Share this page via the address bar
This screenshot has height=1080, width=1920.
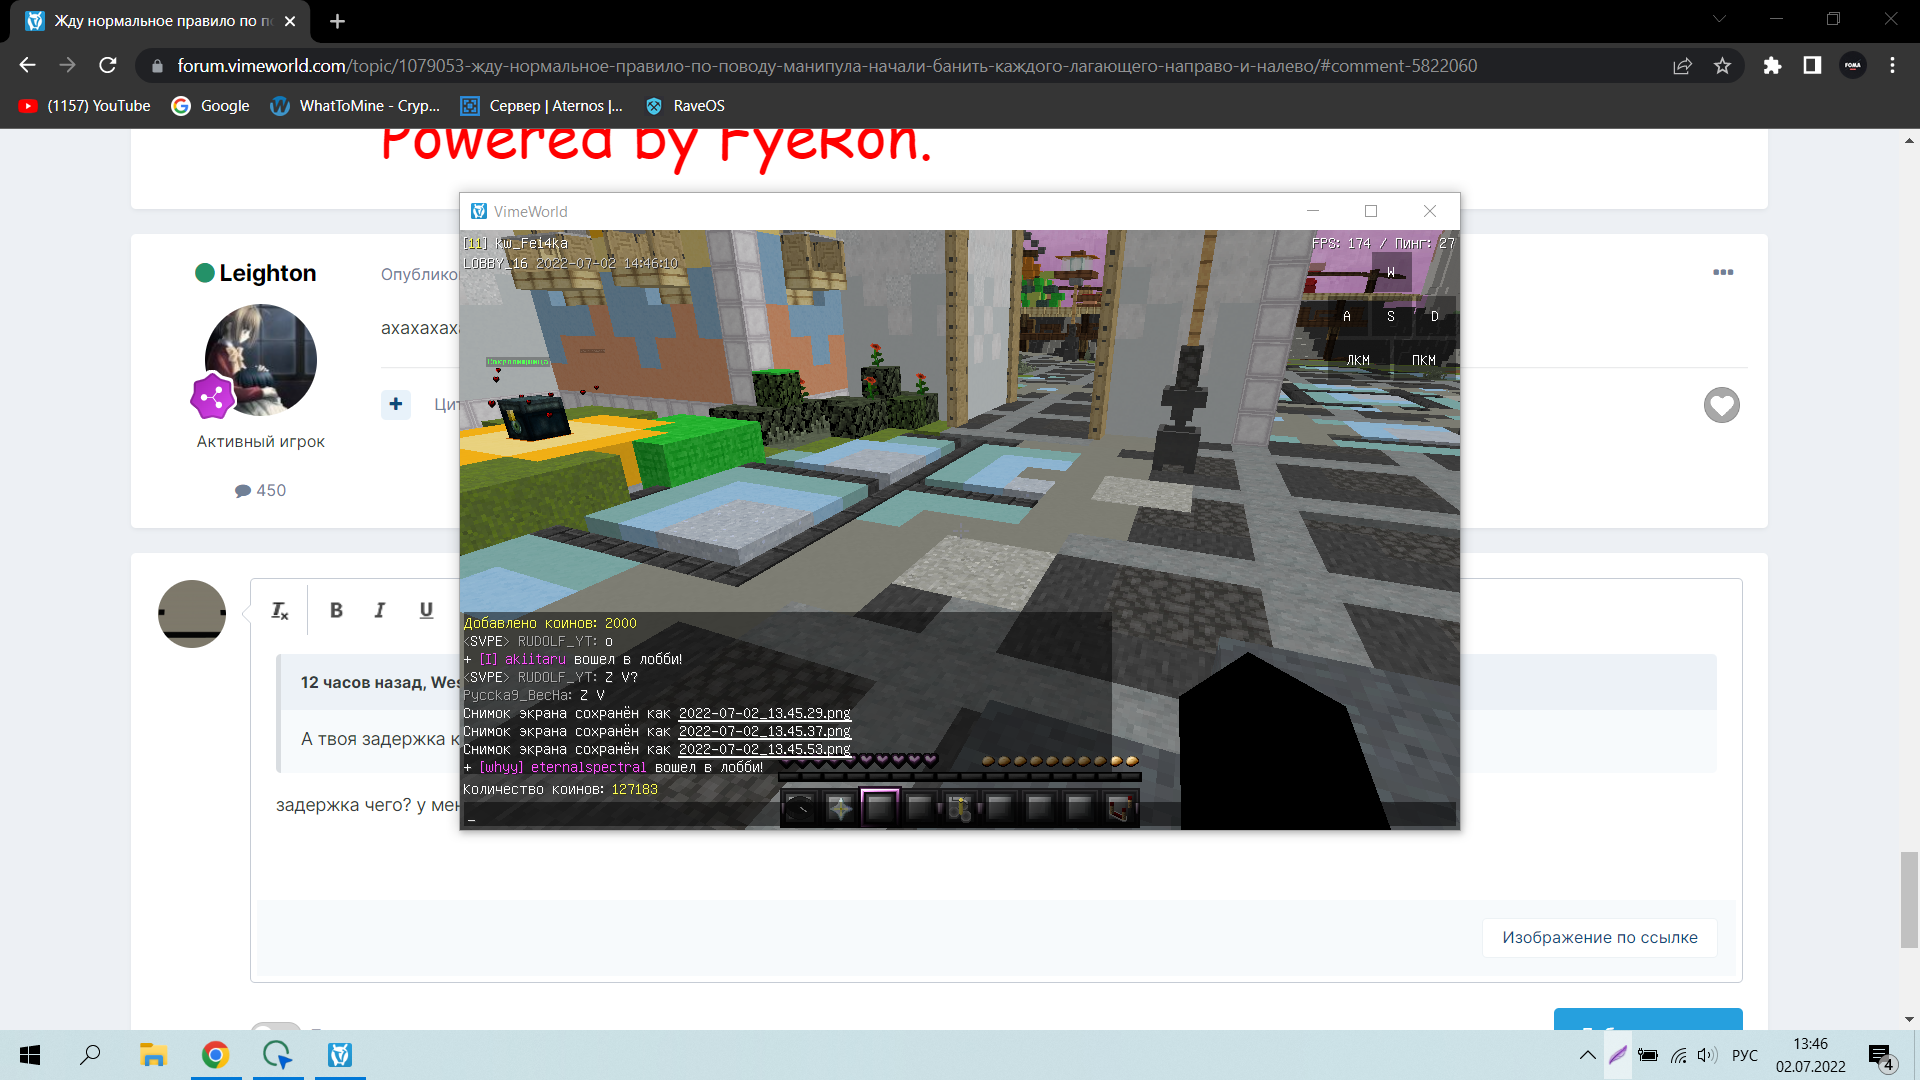[x=1682, y=65]
